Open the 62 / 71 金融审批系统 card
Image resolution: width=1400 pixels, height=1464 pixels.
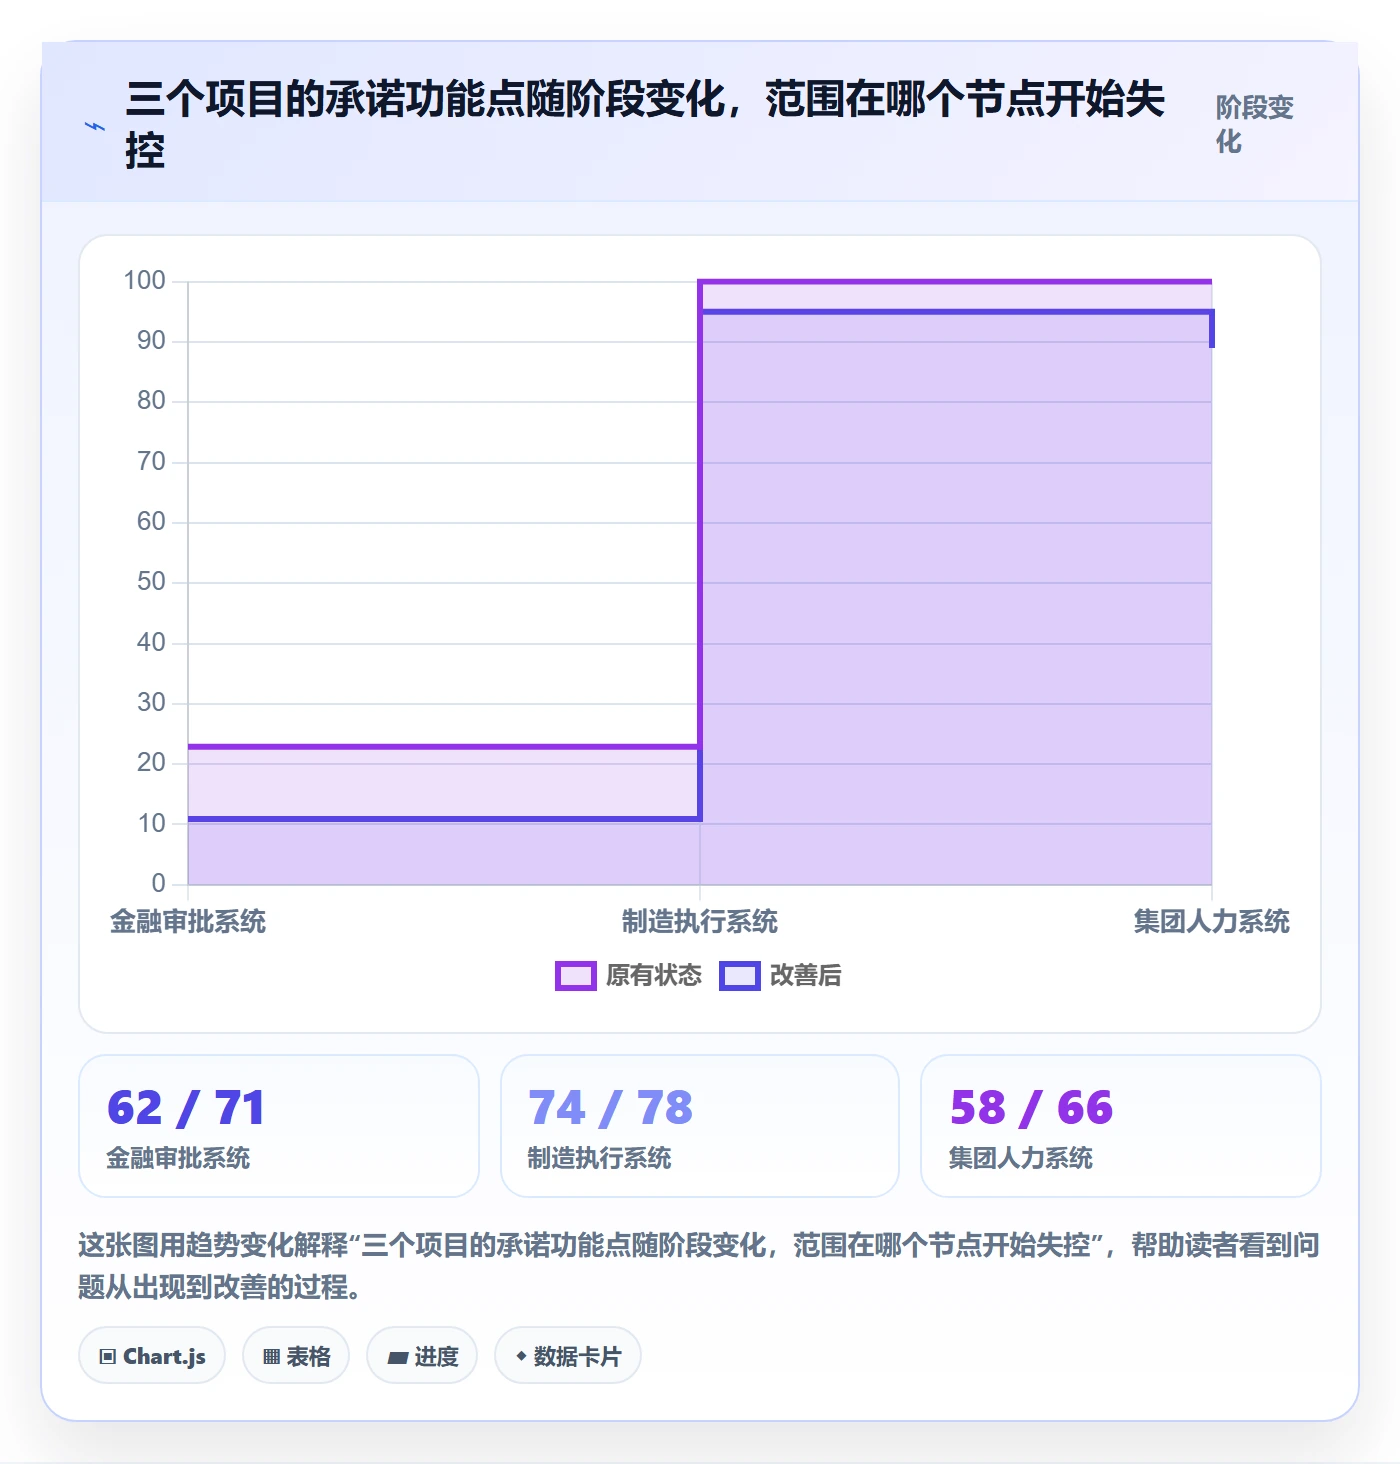pos(279,1126)
